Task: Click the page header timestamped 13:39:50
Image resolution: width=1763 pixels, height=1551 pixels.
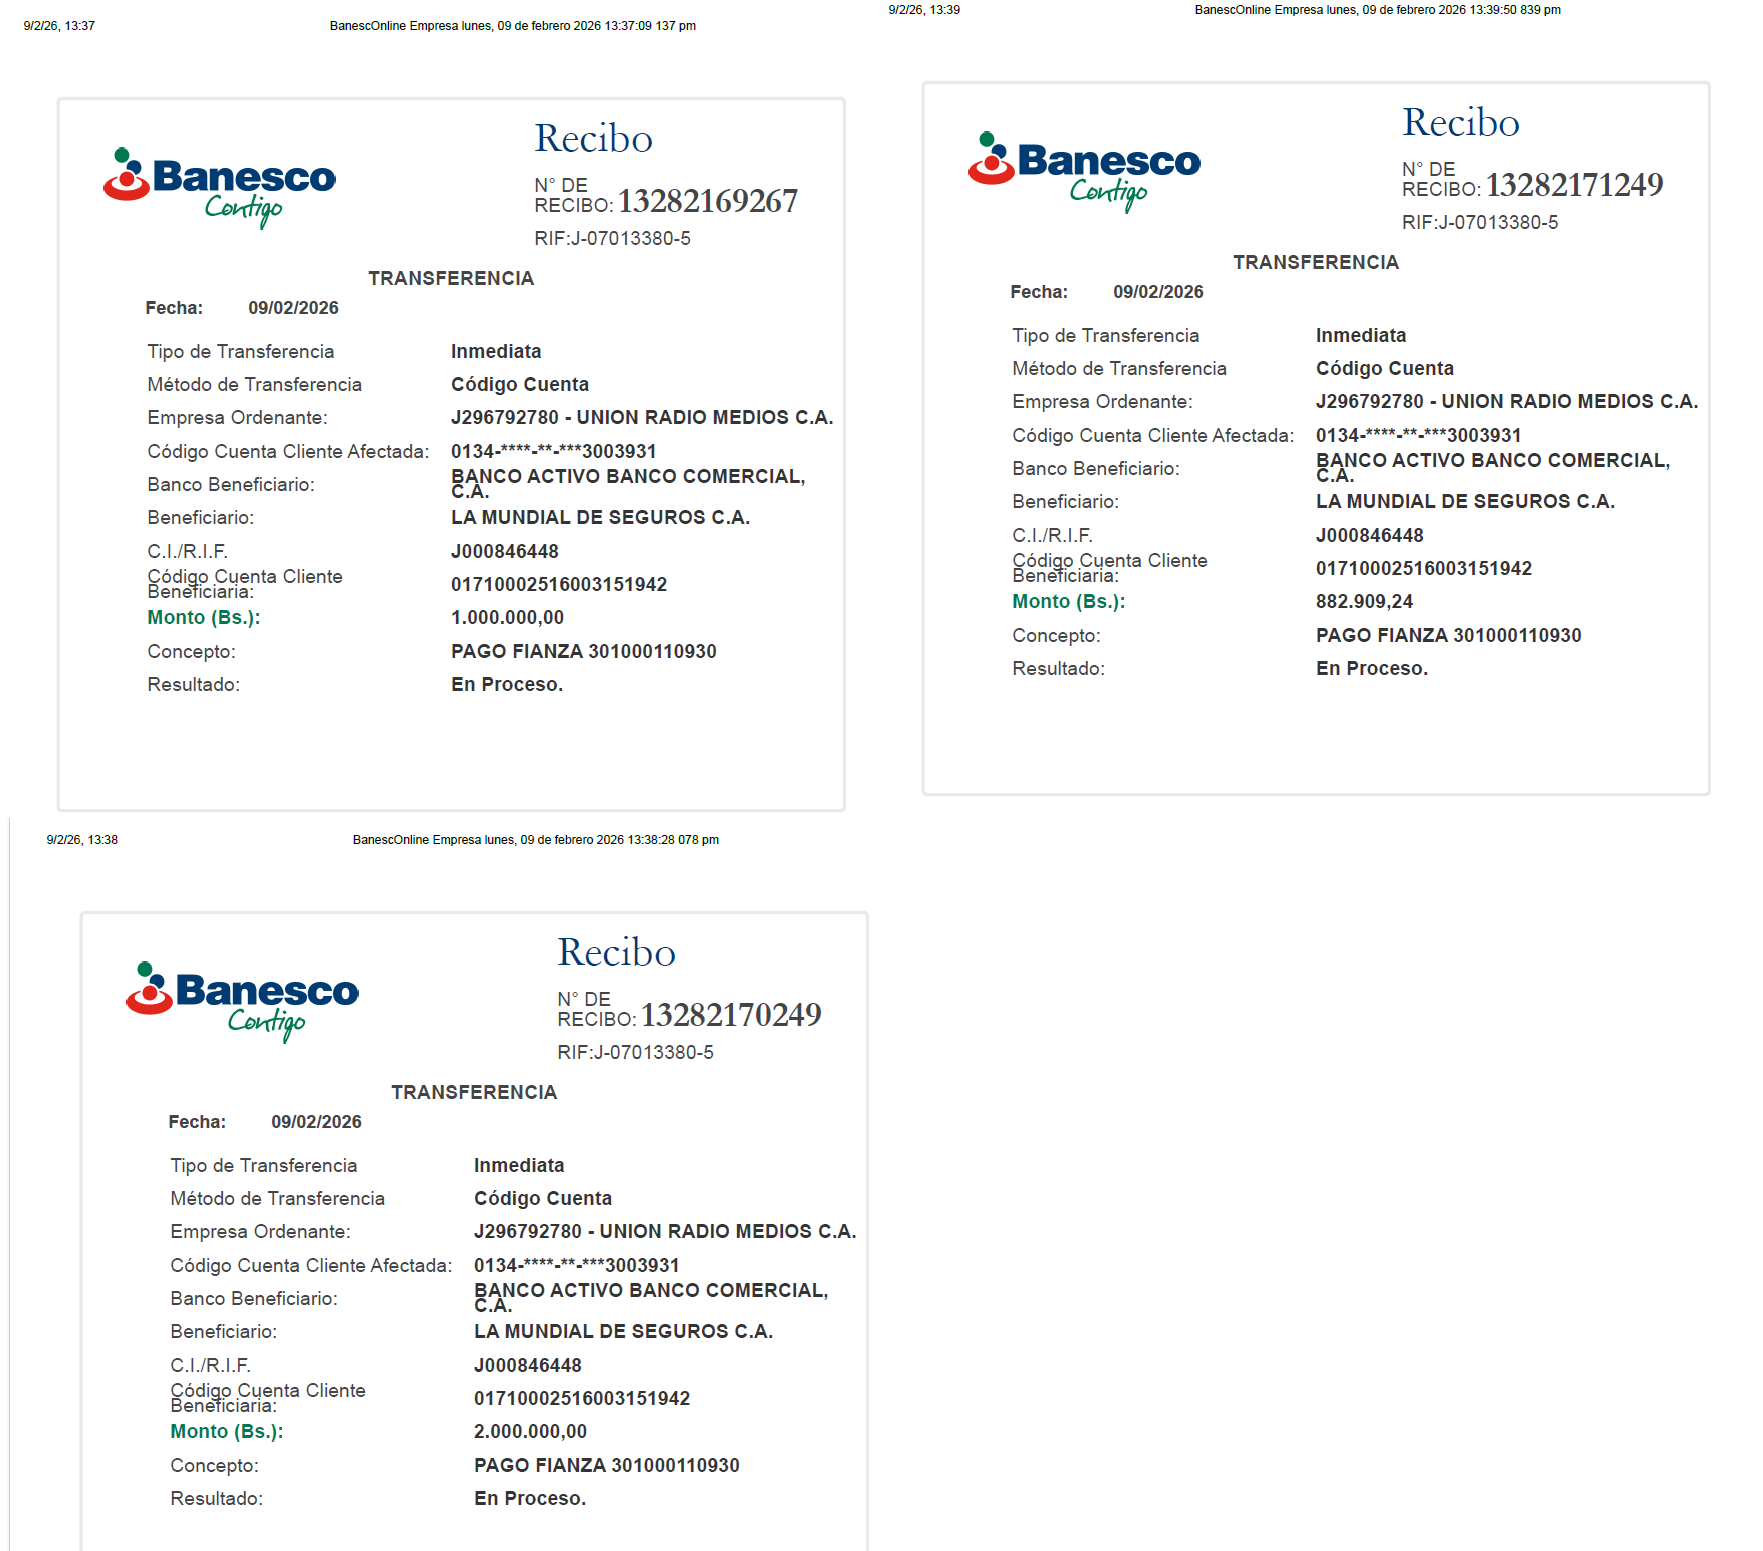Action: pos(1377,10)
